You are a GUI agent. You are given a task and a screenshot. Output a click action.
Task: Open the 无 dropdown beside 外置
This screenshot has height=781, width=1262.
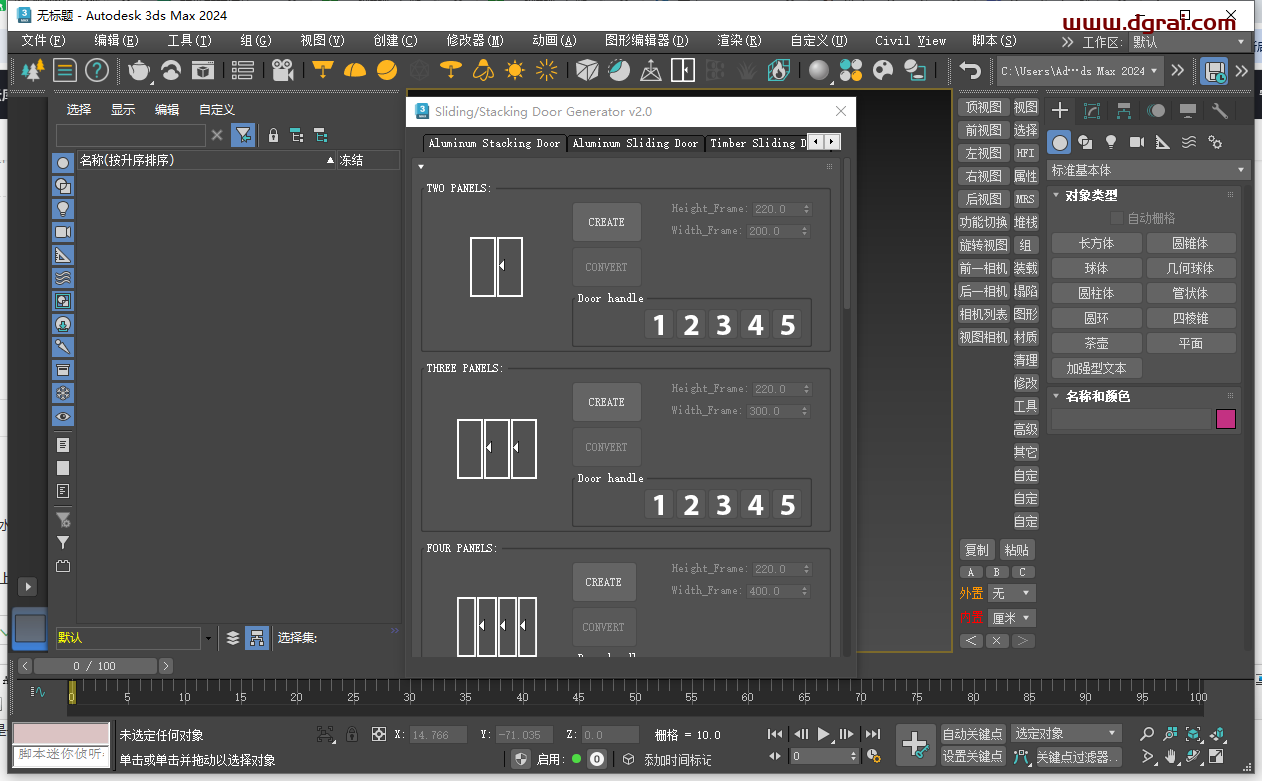[x=1011, y=594]
